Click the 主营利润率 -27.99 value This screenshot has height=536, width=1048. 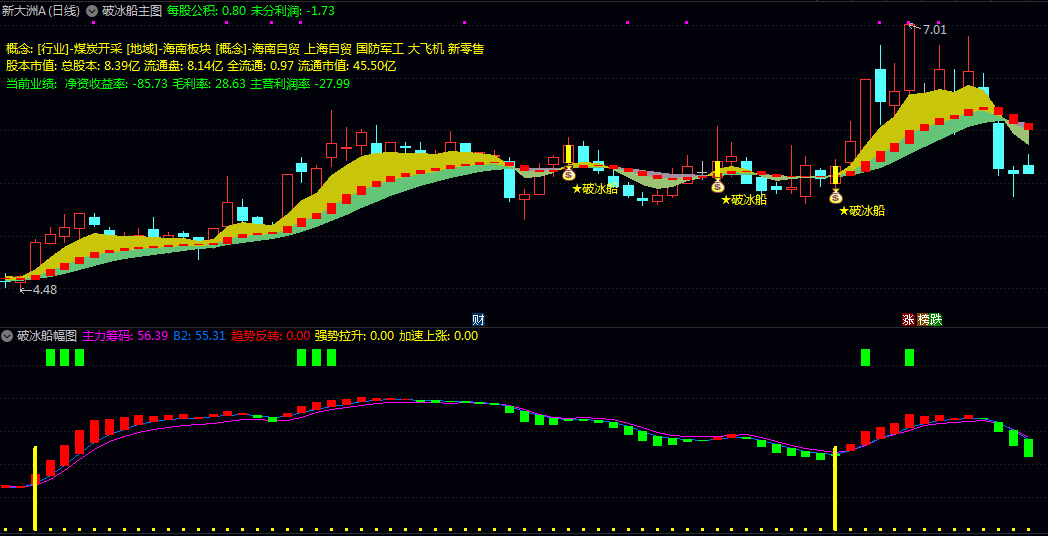pyautogui.click(x=300, y=84)
